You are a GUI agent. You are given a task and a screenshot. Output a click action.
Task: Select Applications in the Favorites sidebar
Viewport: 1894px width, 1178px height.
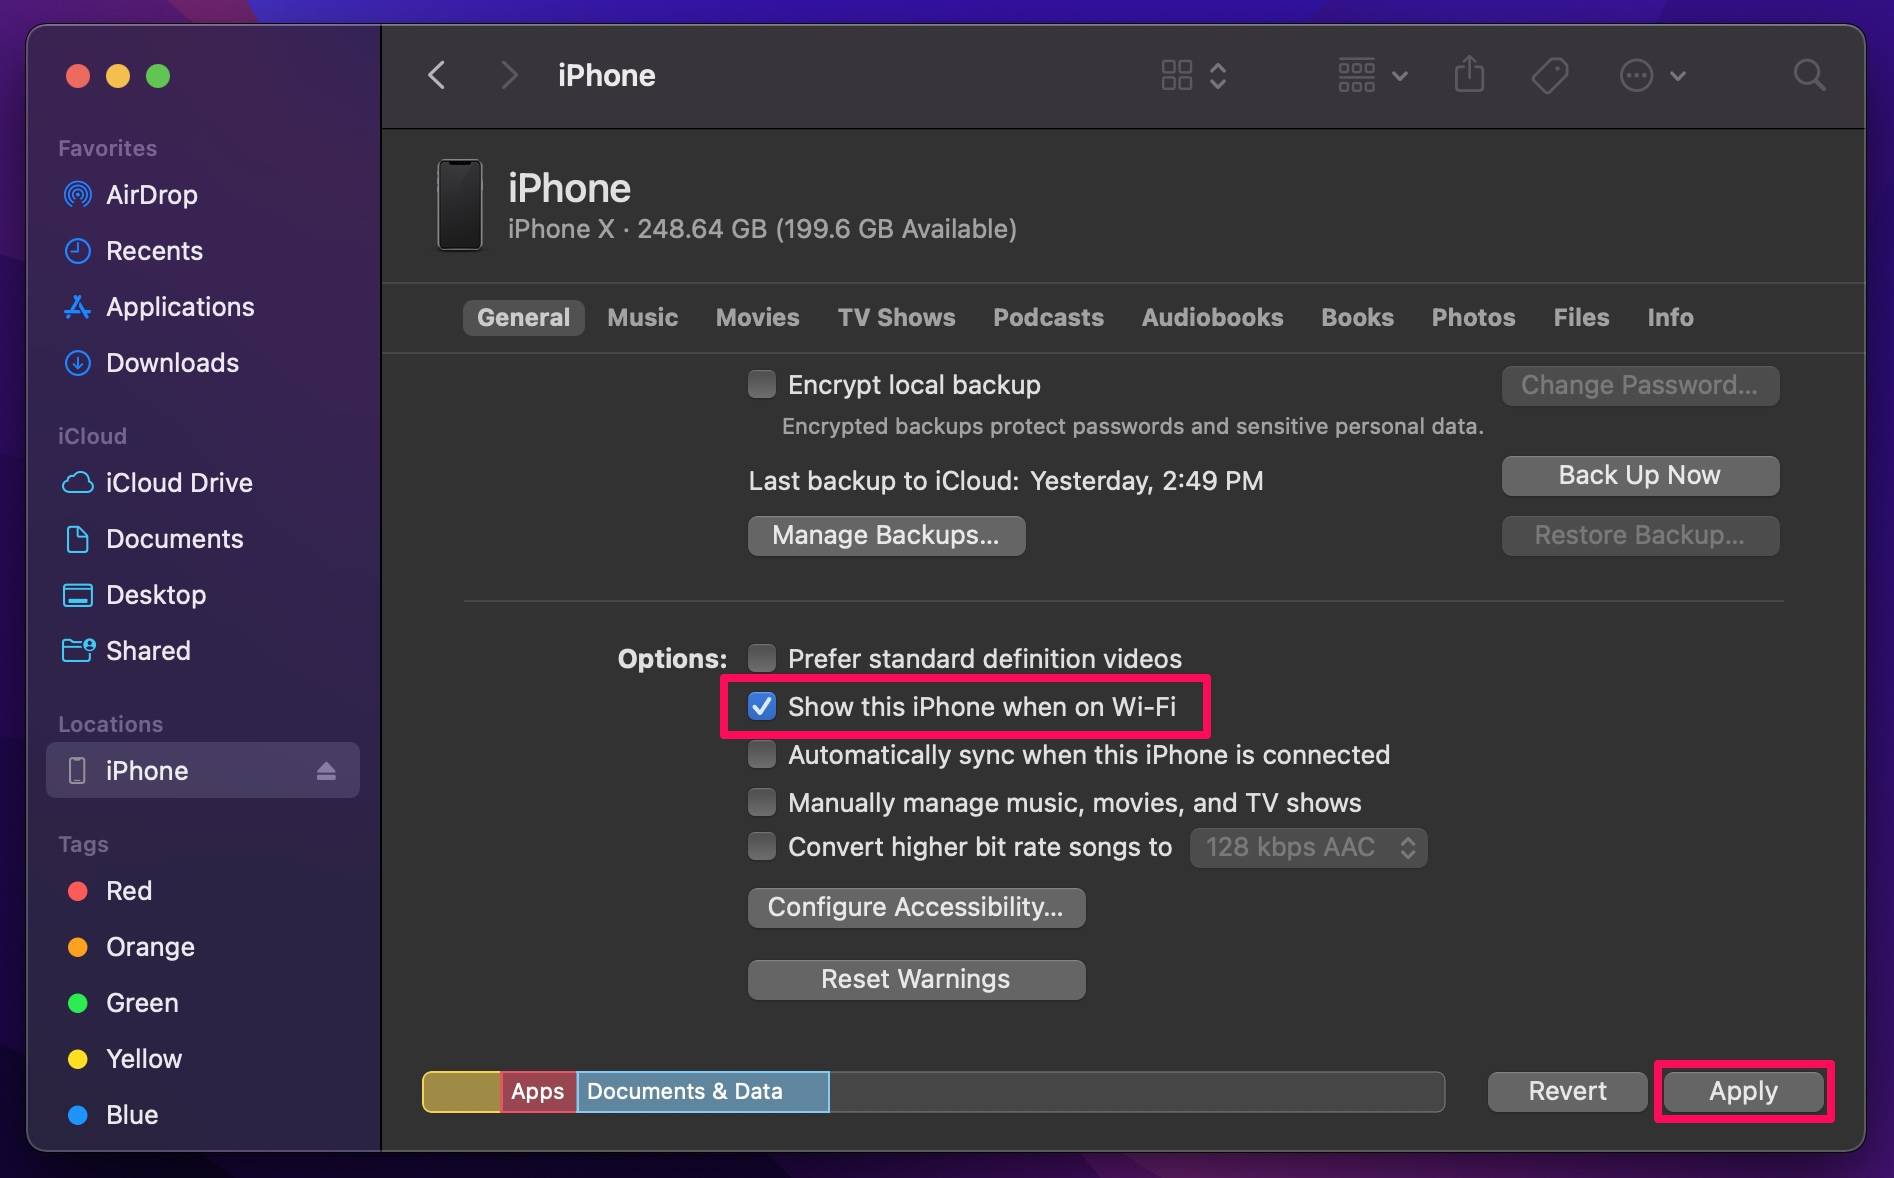(180, 307)
